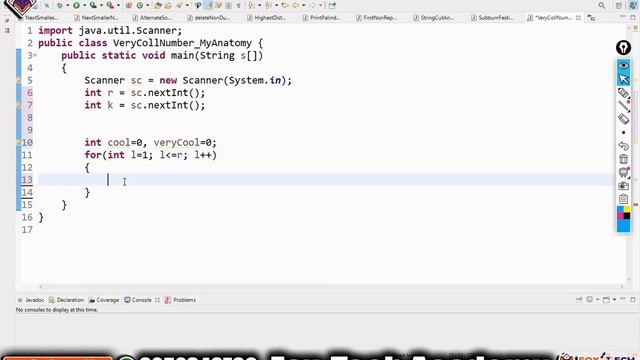The image size is (640, 360).
Task: Click the Pin Editor toolbar icon
Action: coord(332,6)
